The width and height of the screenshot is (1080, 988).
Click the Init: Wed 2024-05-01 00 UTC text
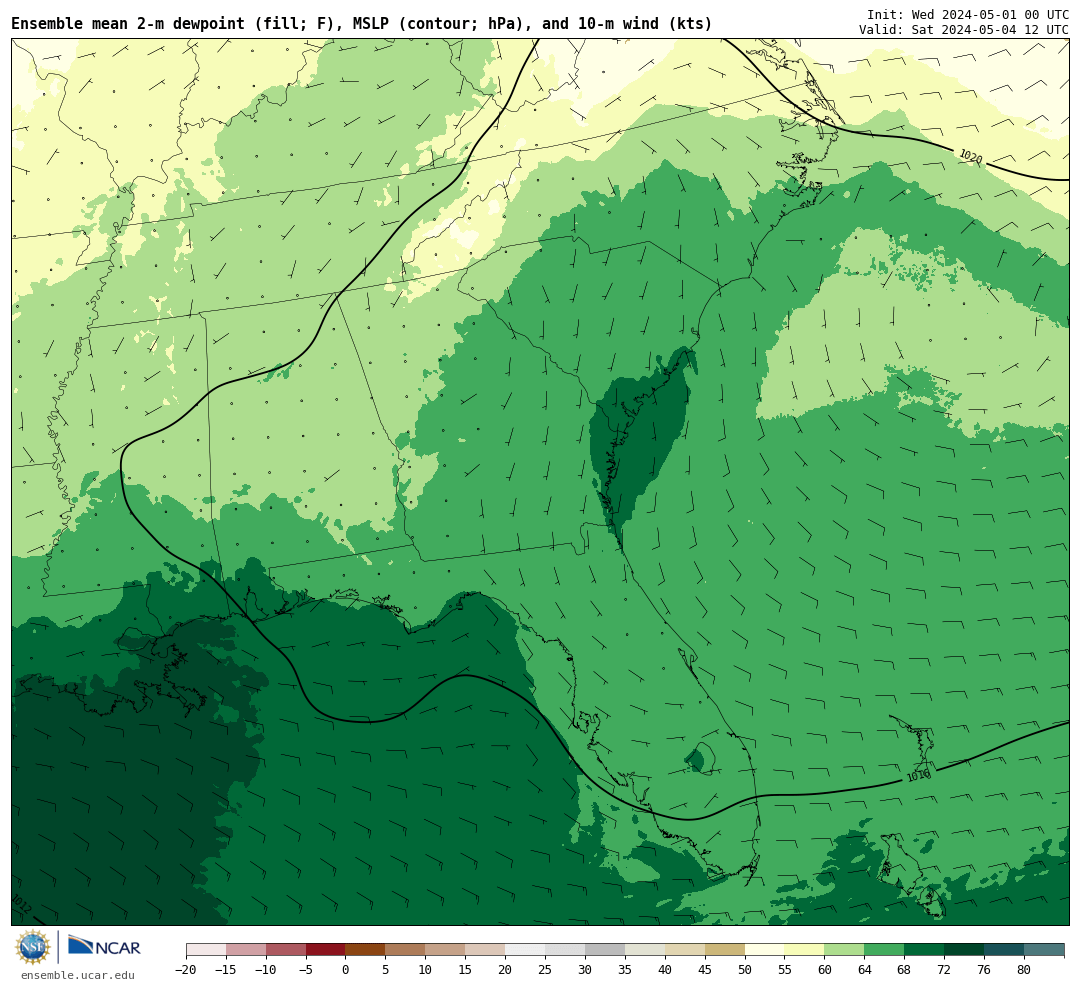[x=968, y=14]
